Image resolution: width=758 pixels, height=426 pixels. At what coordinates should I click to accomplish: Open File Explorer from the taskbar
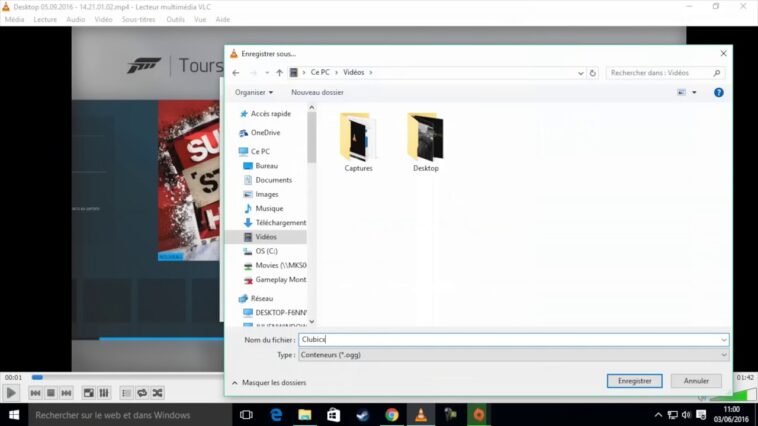click(305, 415)
